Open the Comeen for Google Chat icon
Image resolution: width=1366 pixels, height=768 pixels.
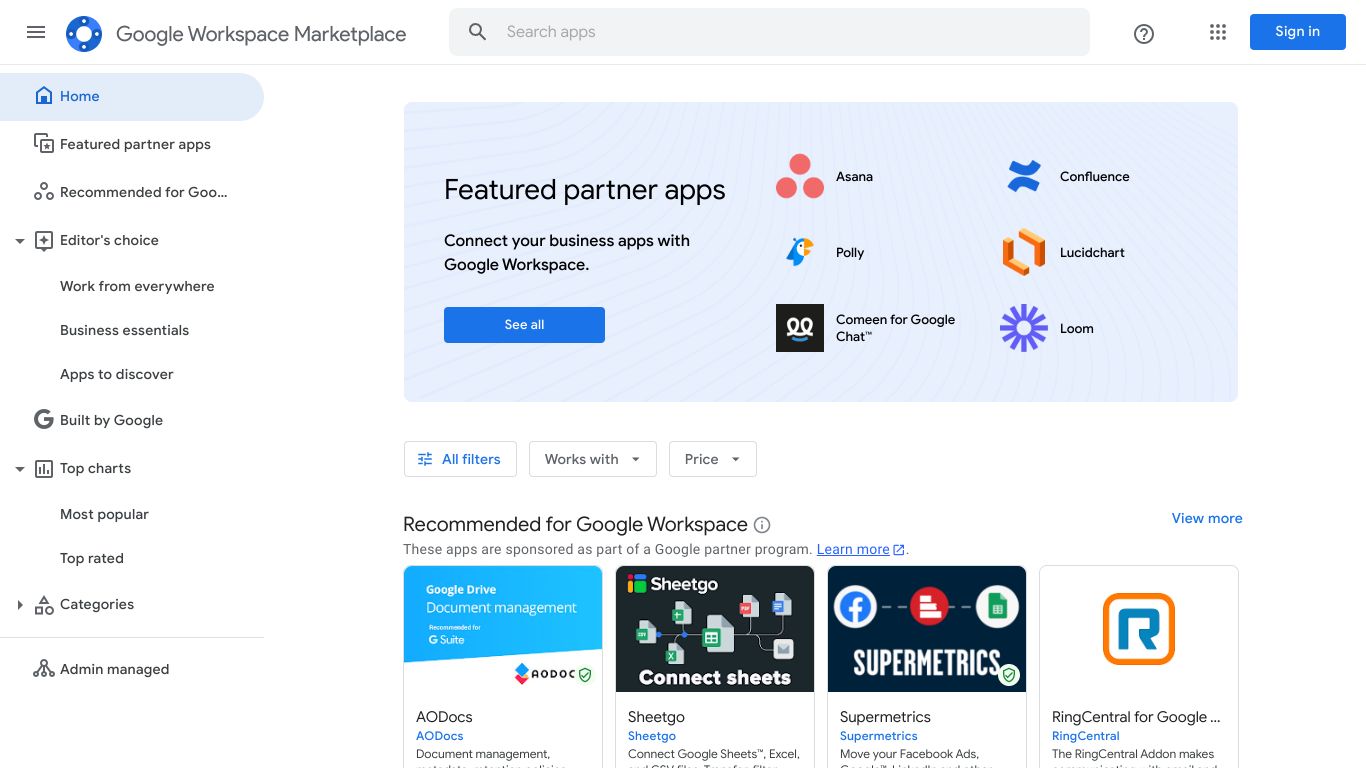(800, 328)
